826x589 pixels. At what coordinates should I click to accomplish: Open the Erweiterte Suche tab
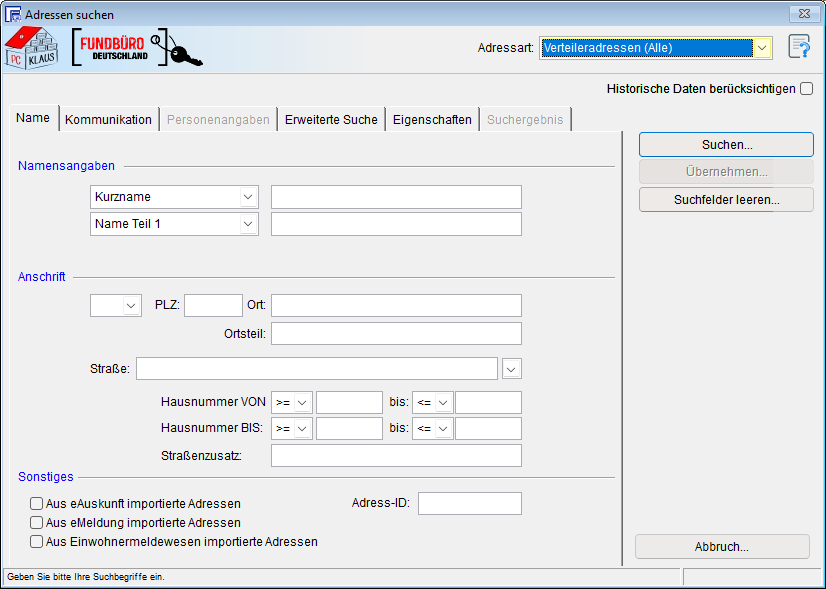[x=331, y=120]
